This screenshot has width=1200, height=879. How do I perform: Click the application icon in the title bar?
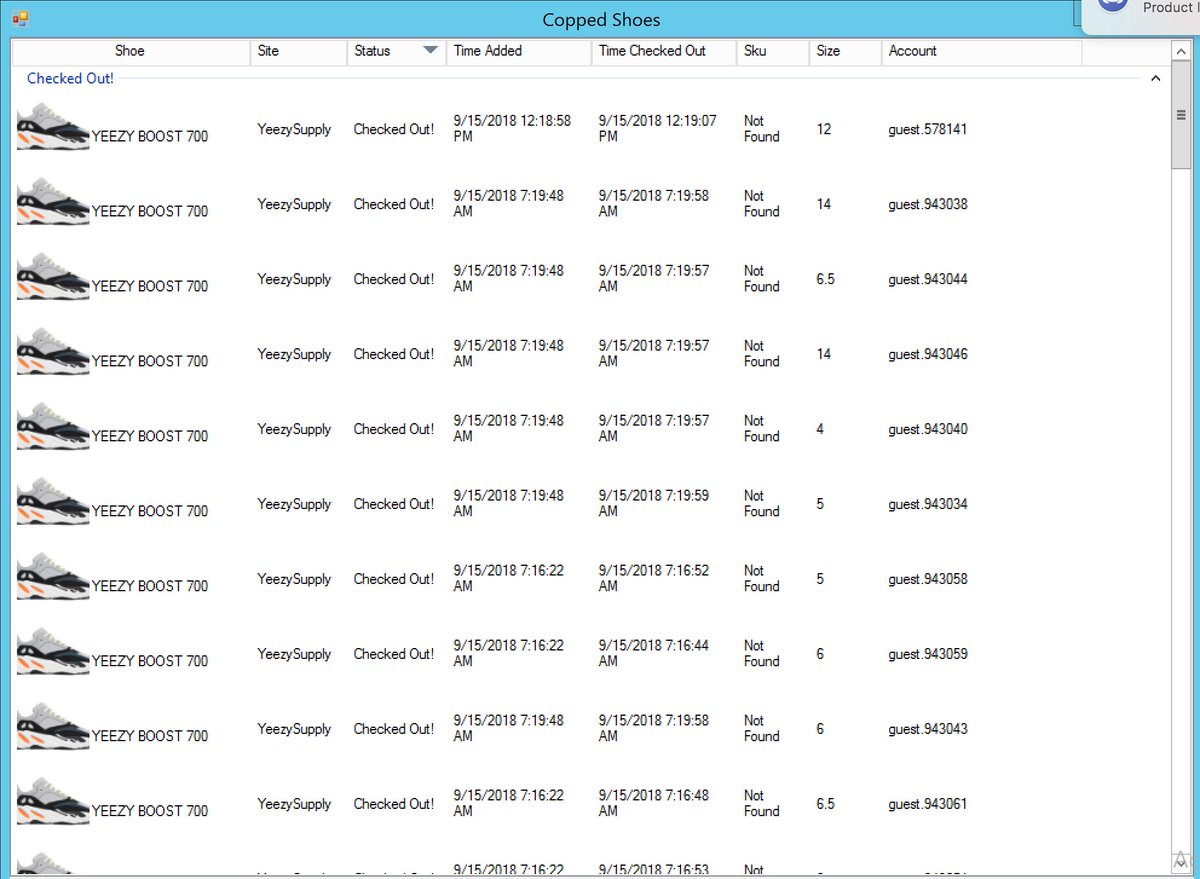(x=20, y=18)
